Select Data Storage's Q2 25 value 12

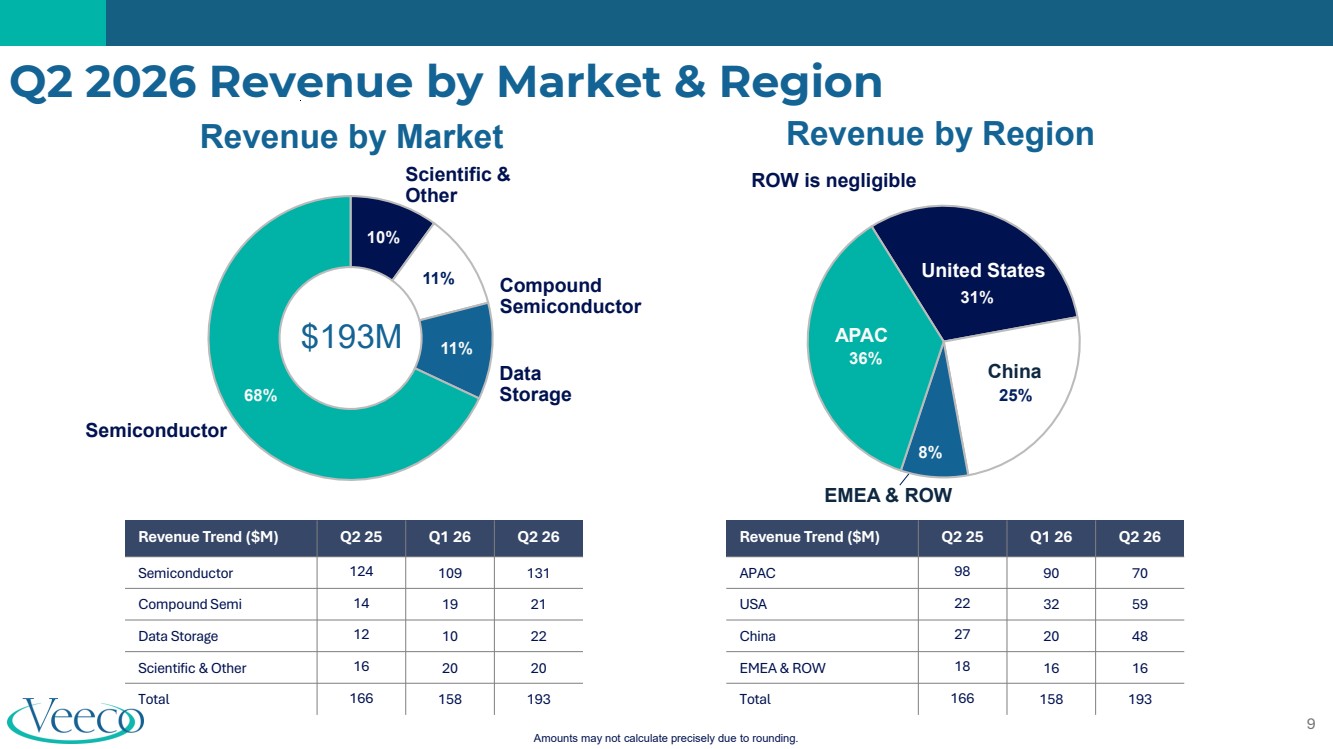click(361, 634)
